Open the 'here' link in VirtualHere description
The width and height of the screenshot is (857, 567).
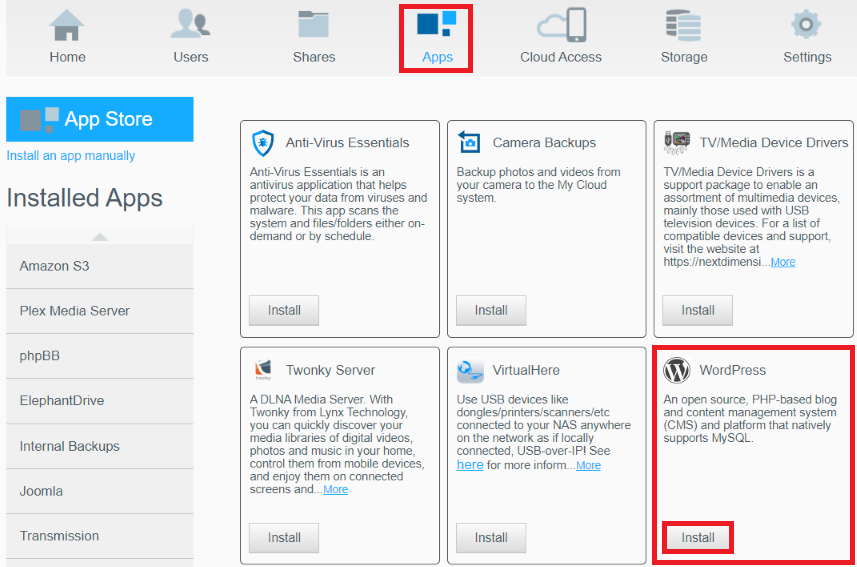coord(470,465)
